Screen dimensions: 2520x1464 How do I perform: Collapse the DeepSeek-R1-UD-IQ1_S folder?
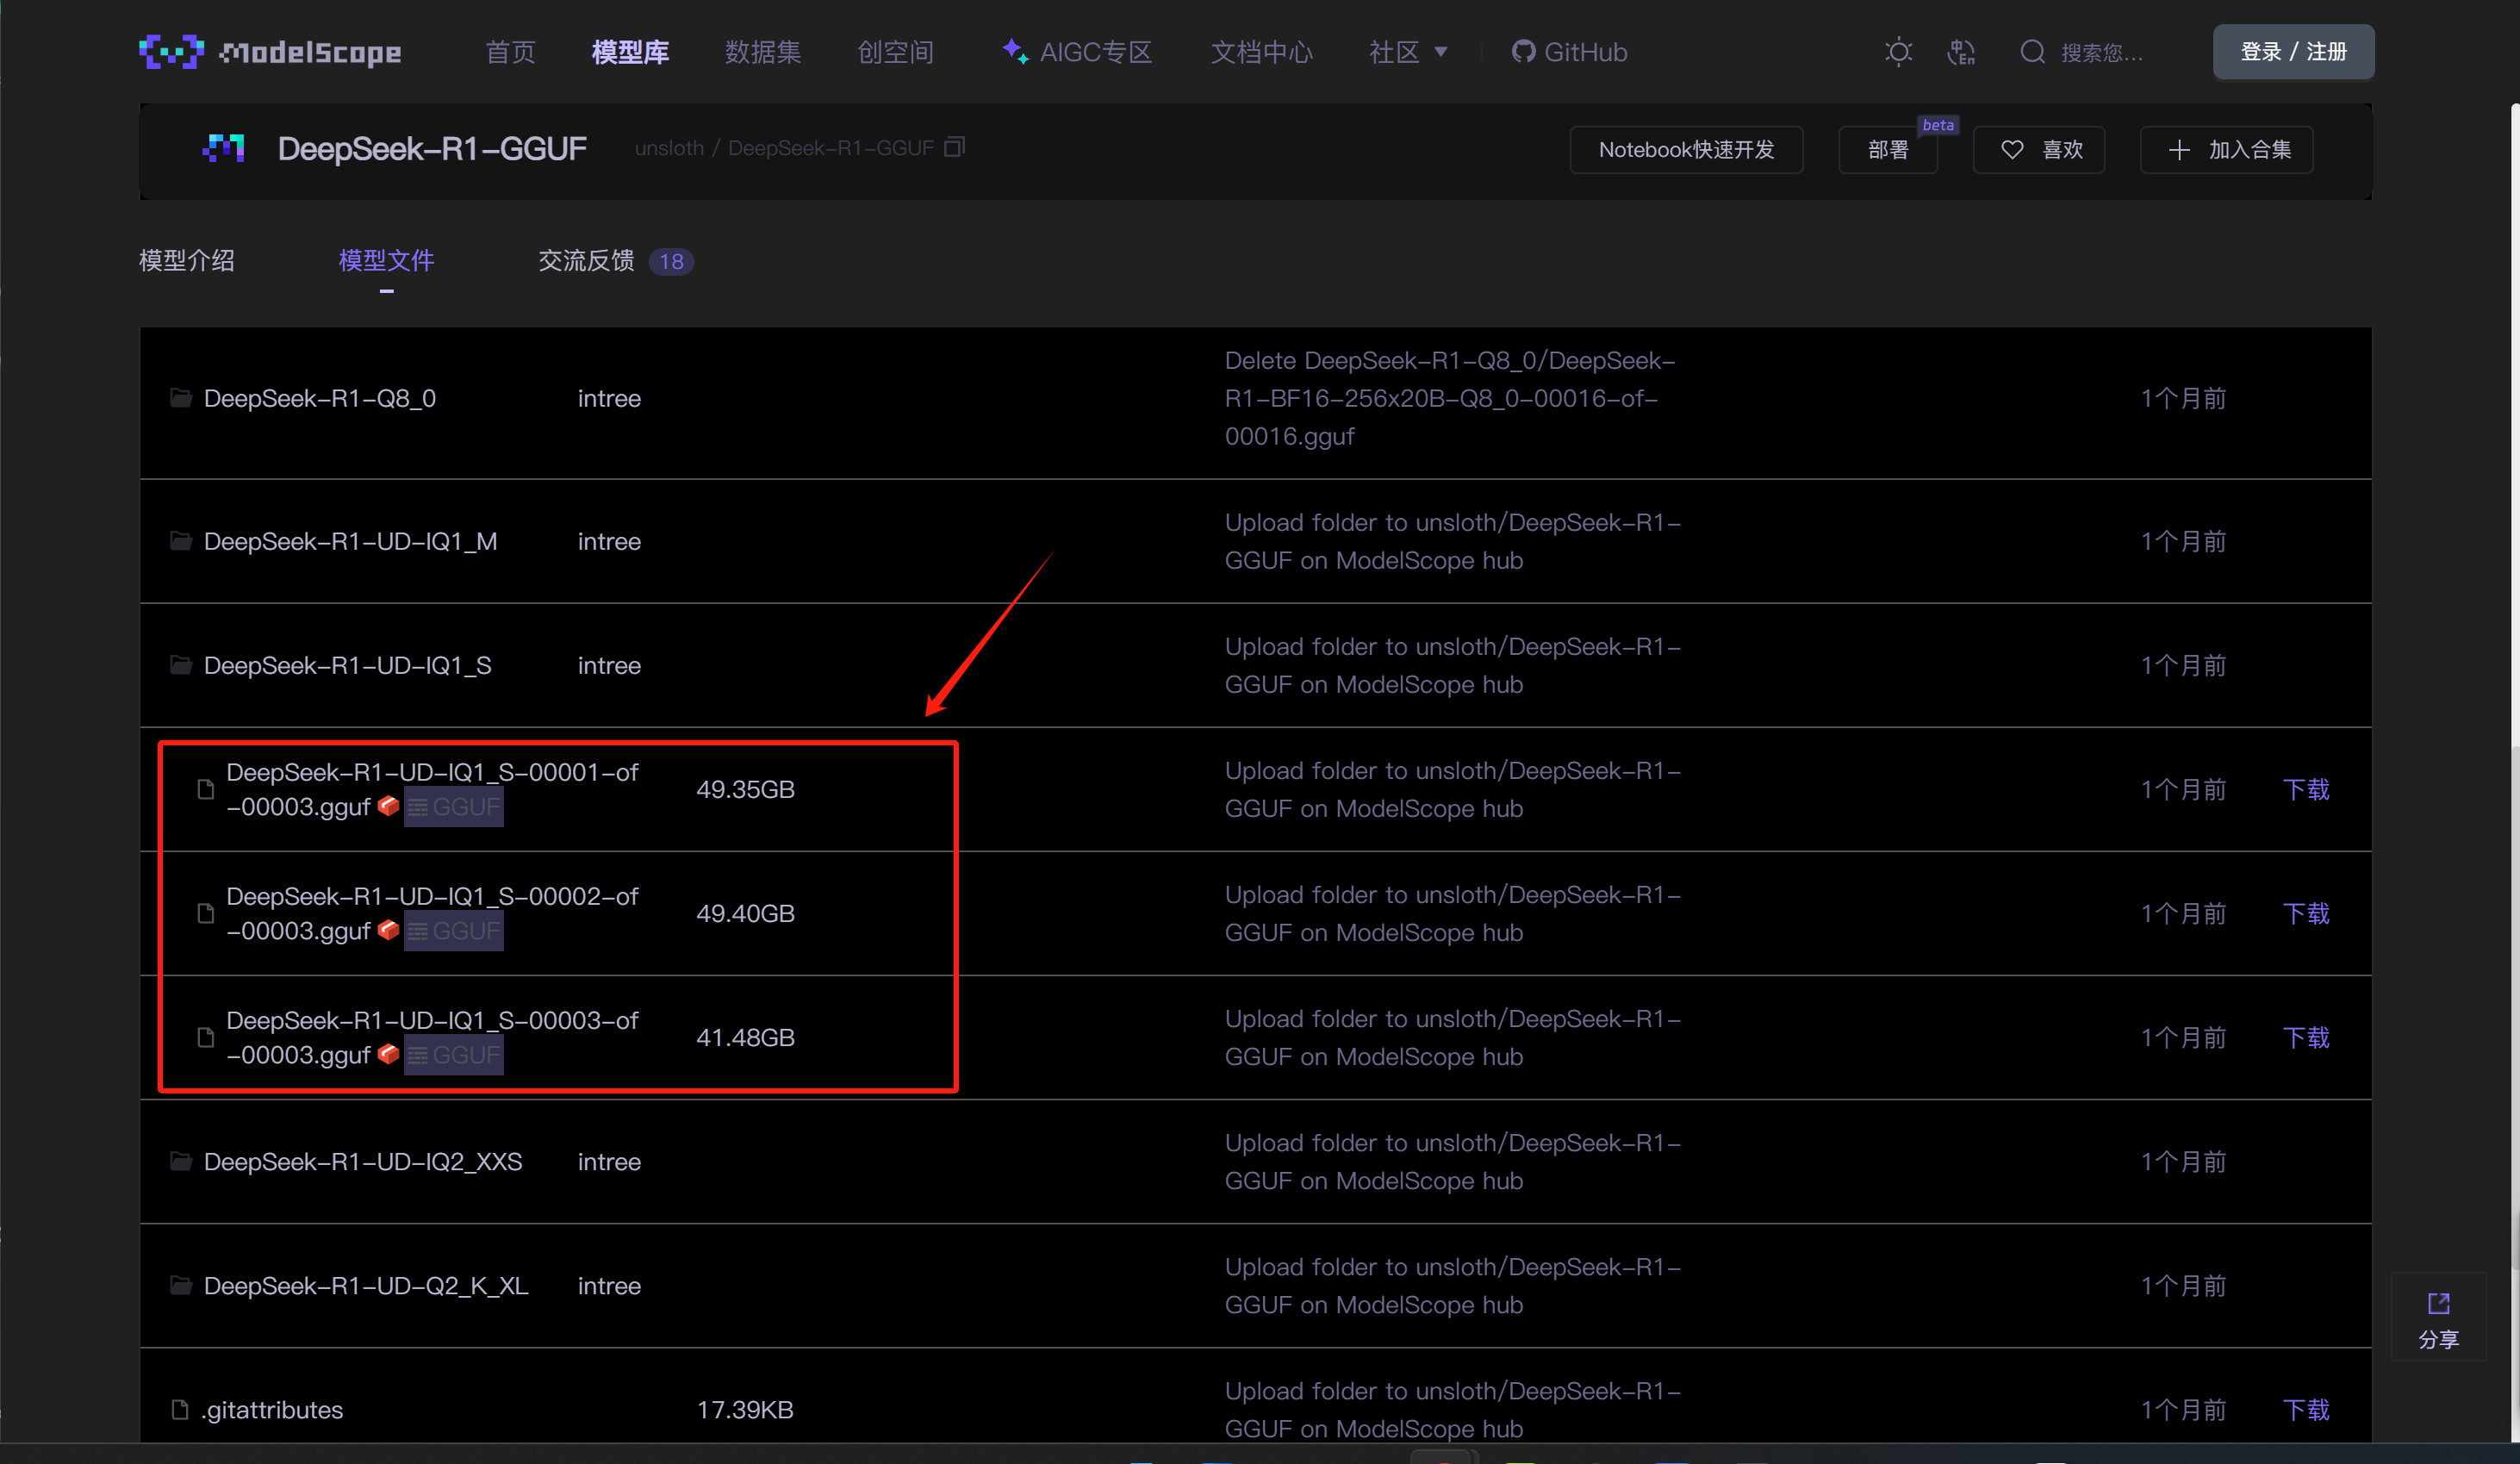pyautogui.click(x=347, y=666)
